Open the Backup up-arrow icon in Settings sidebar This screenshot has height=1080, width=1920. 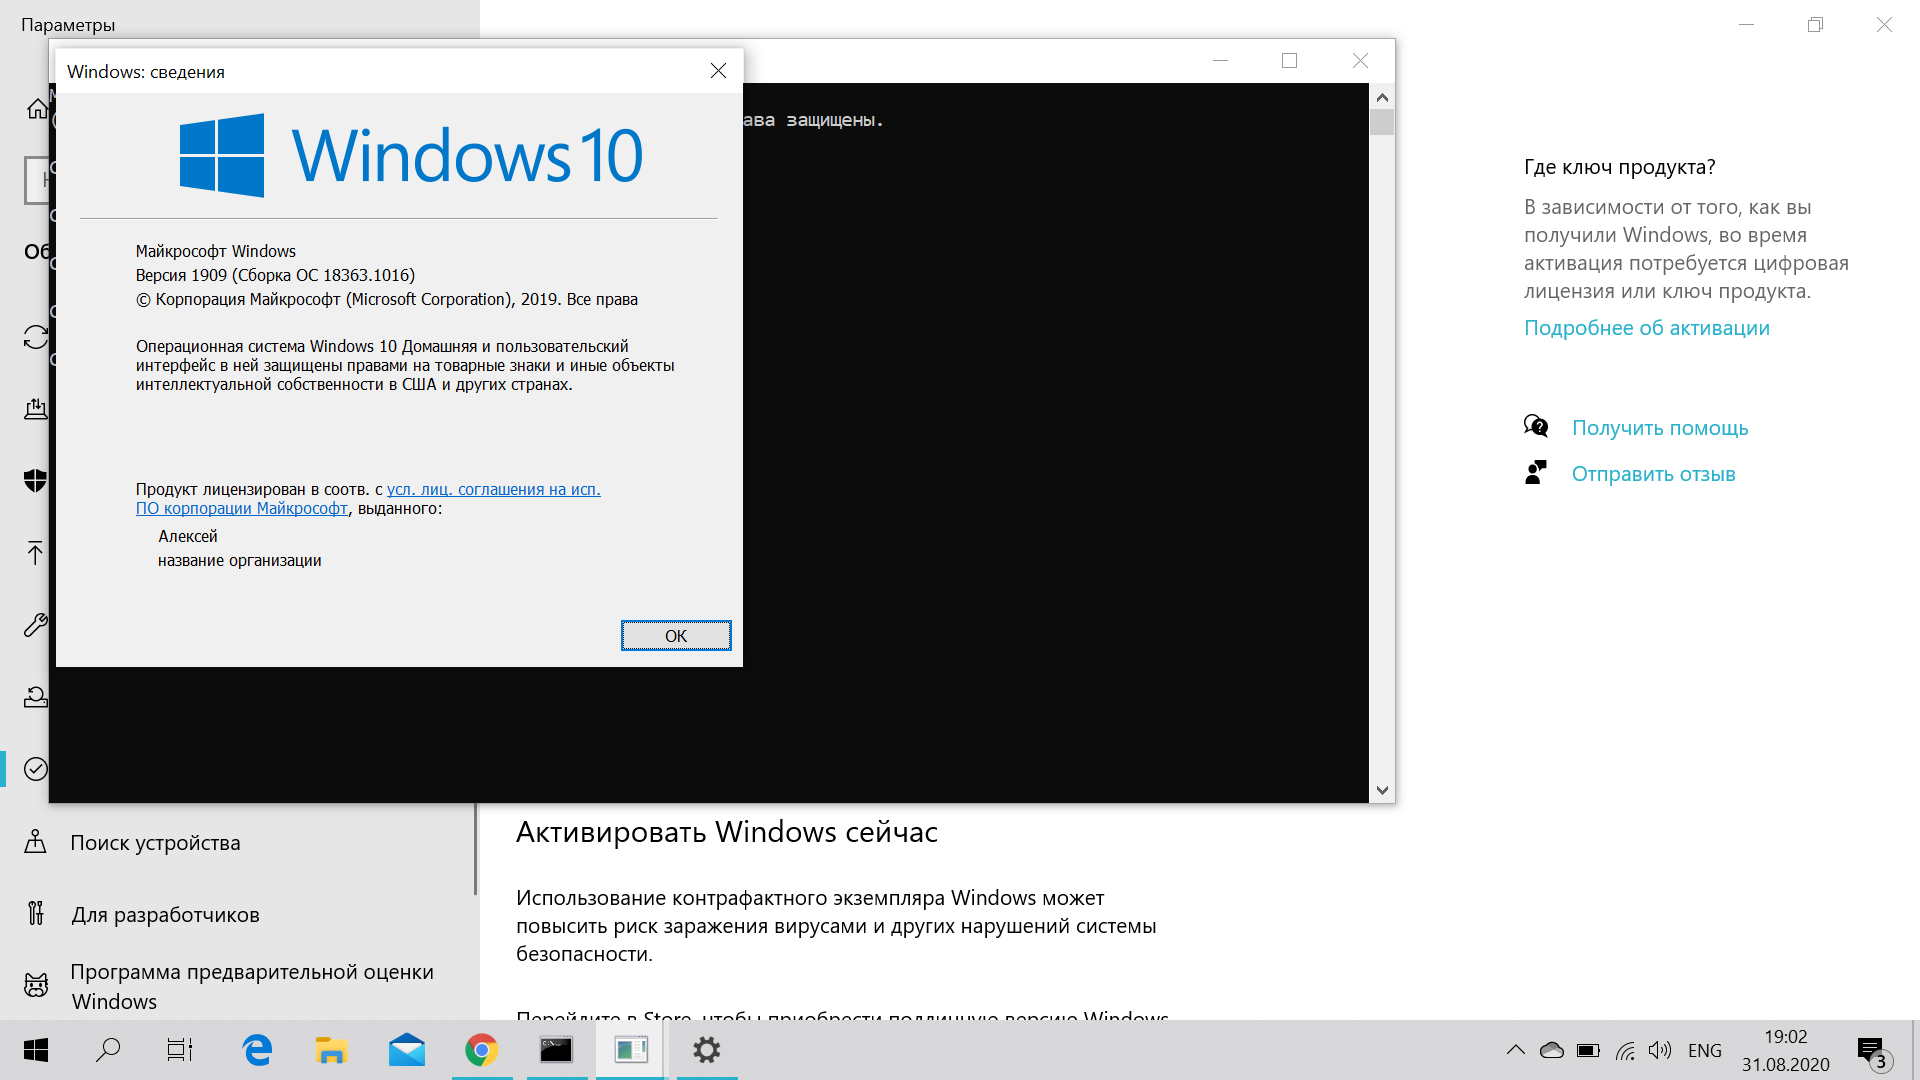pos(36,553)
